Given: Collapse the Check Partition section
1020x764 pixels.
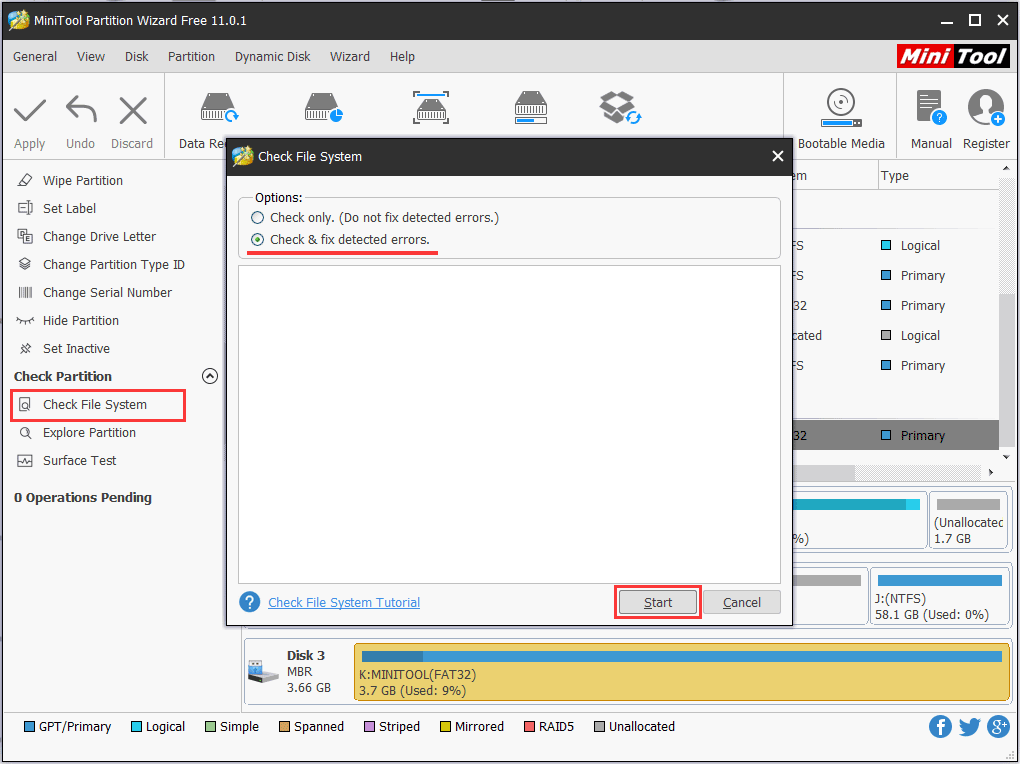Looking at the screenshot, I should (209, 376).
